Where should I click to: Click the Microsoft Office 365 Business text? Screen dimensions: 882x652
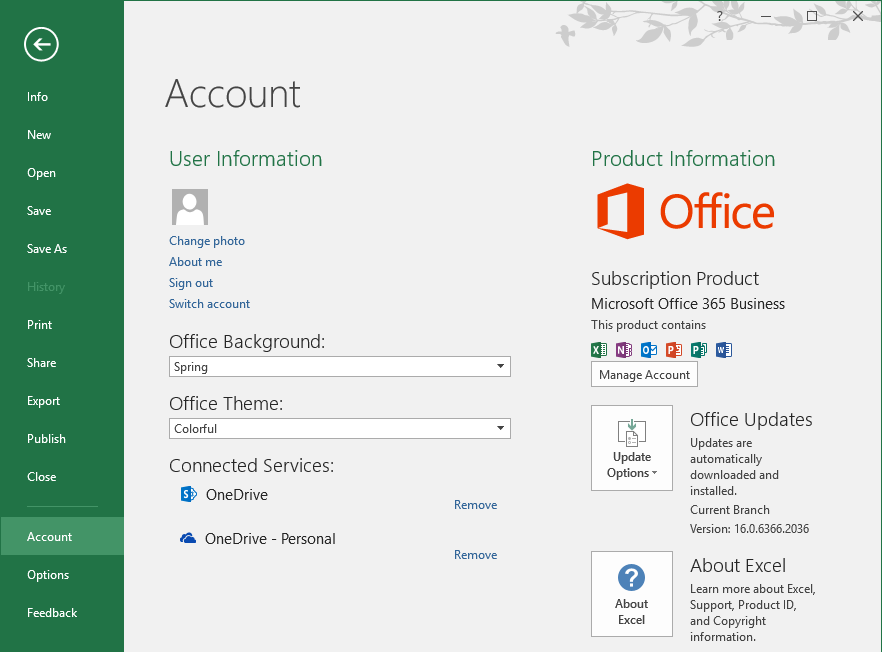688,304
